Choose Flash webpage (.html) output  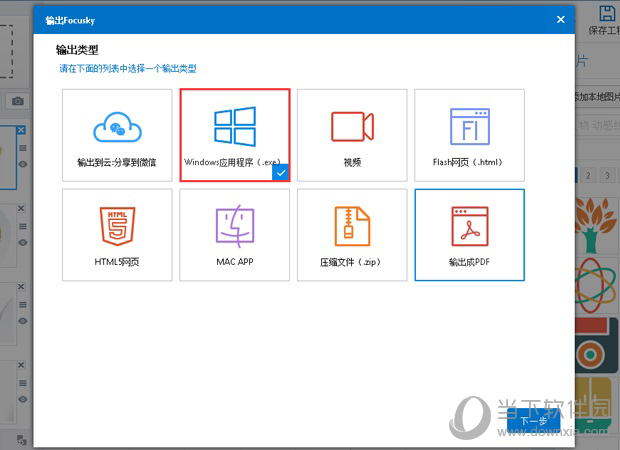[469, 135]
